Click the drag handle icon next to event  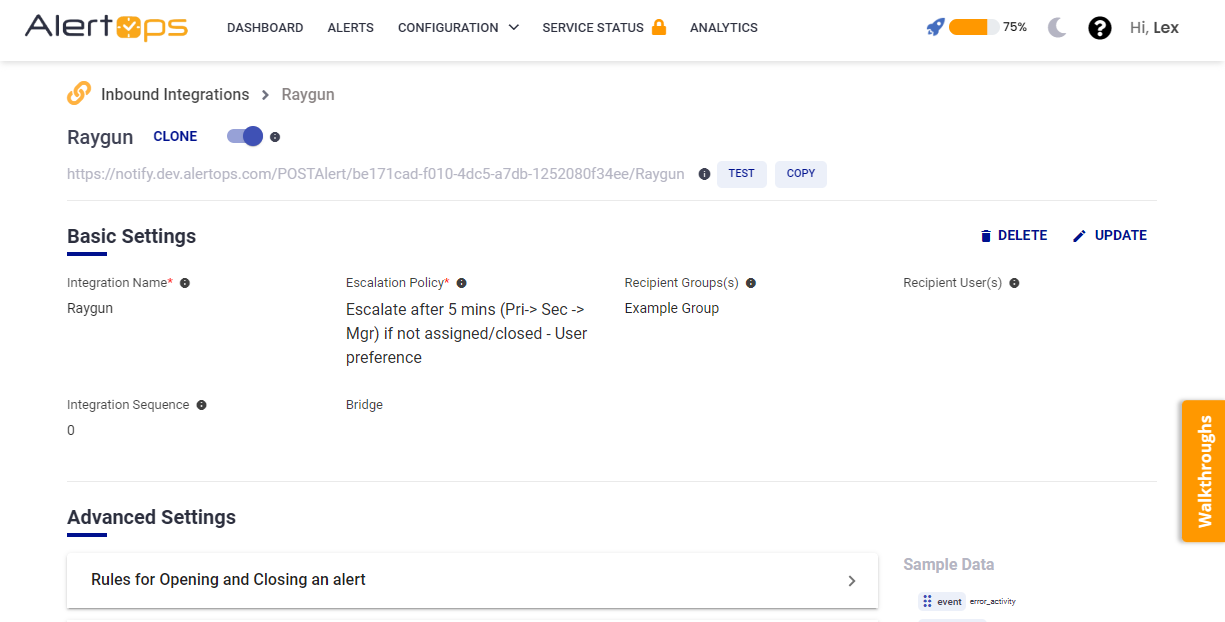coord(927,602)
